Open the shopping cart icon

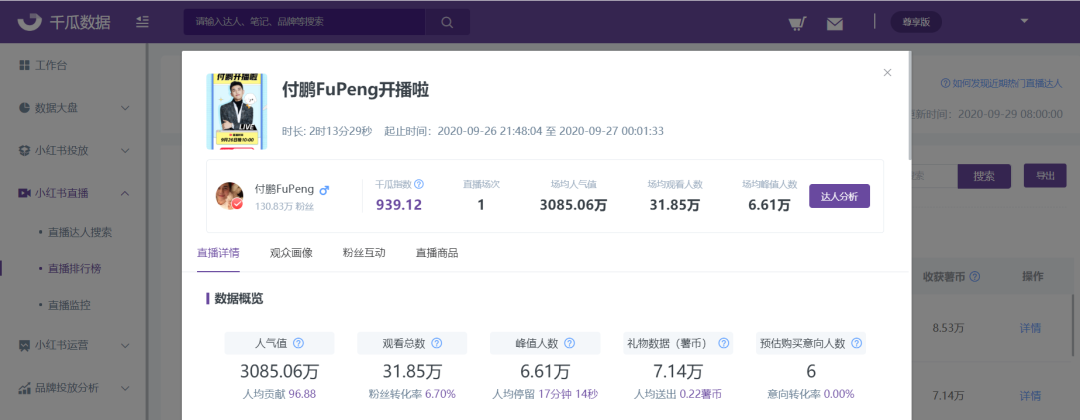tap(798, 23)
